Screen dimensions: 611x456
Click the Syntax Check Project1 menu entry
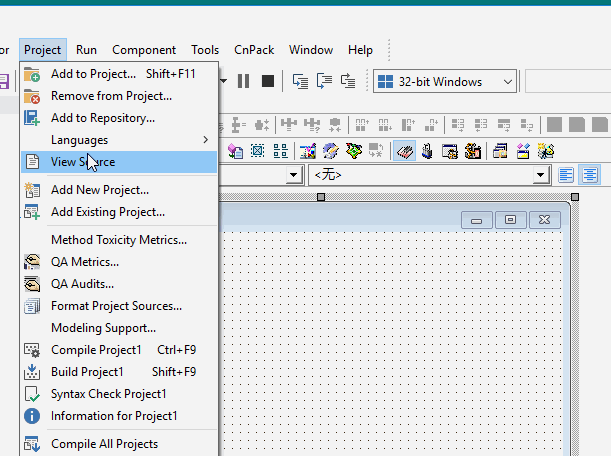[108, 394]
